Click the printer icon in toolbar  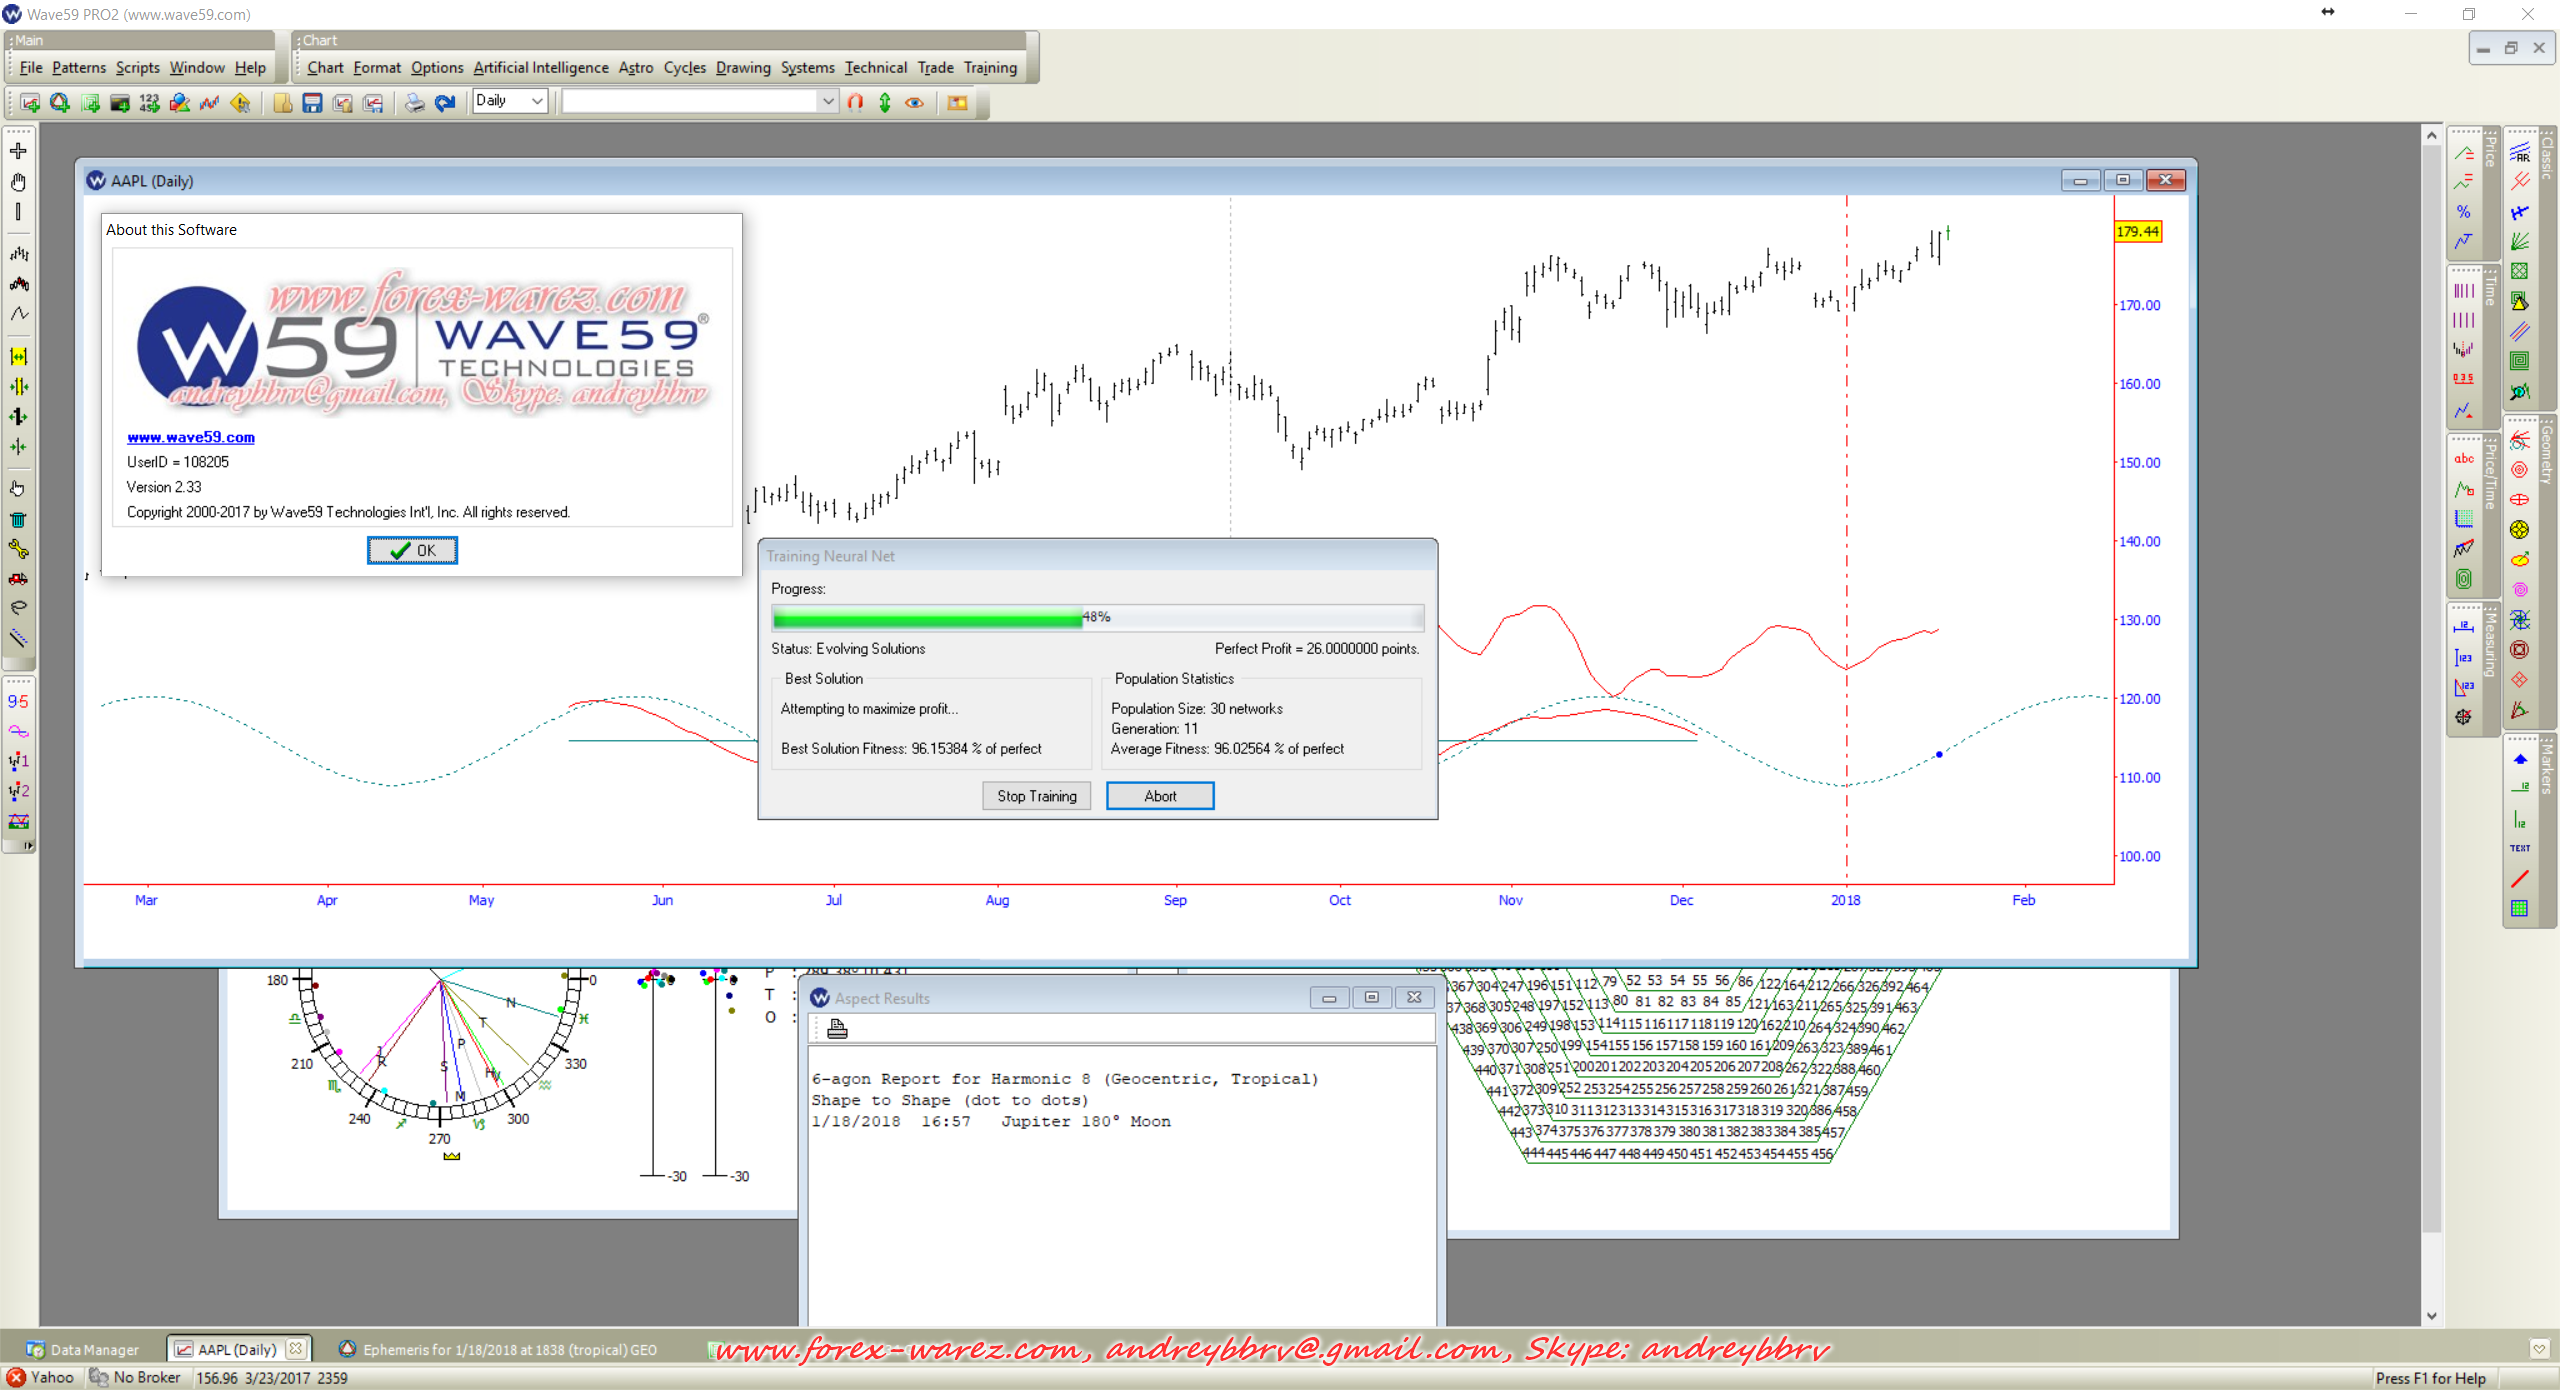(x=414, y=102)
